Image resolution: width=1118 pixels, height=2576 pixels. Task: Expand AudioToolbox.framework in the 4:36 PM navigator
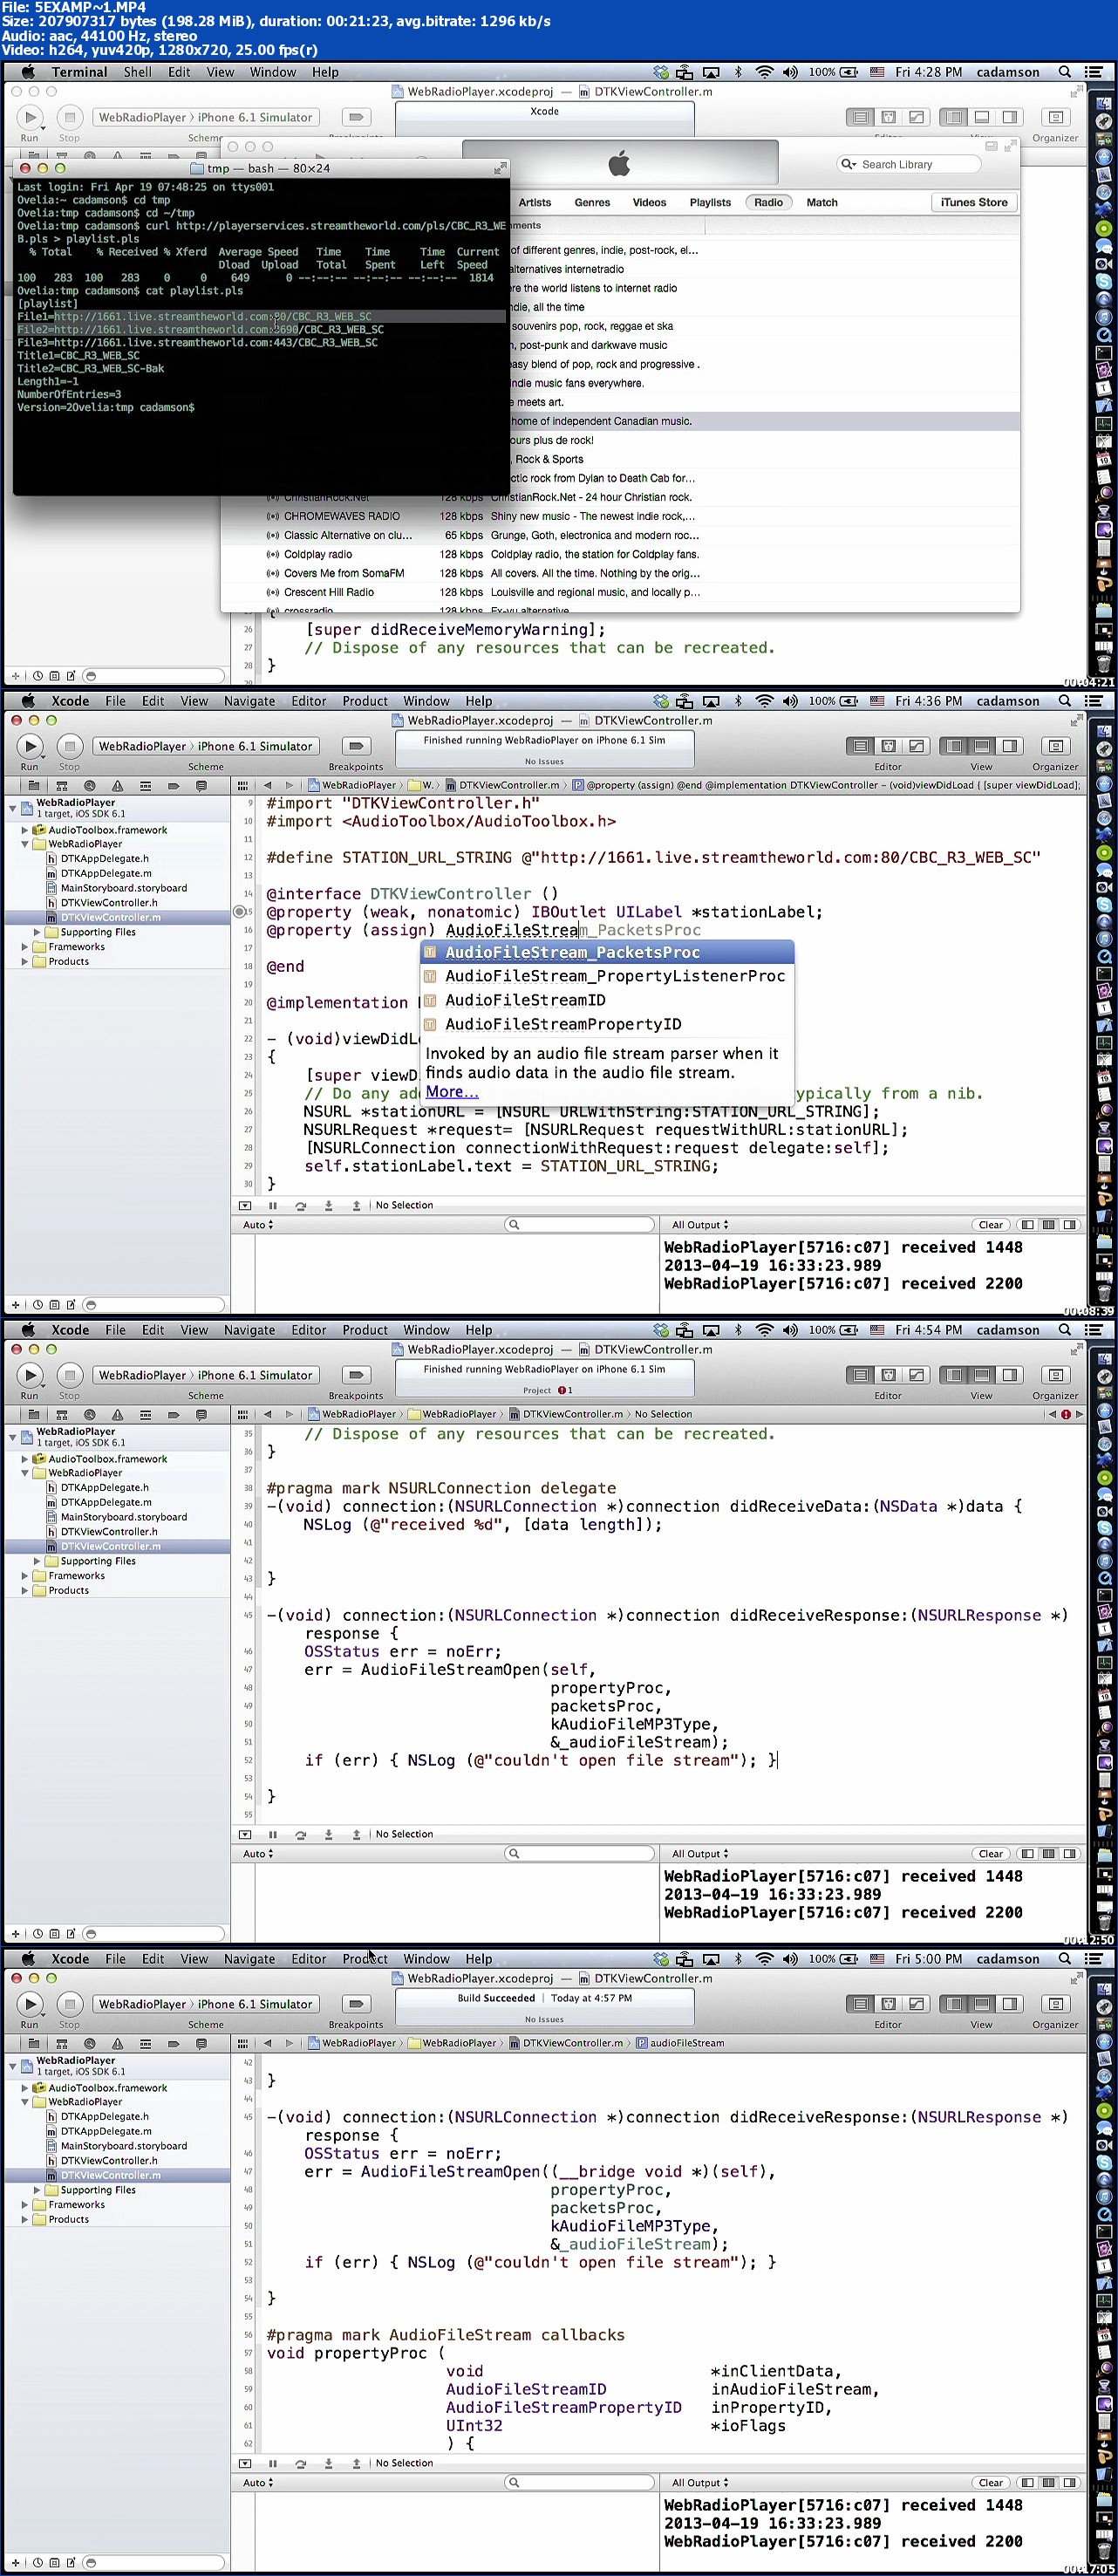pyautogui.click(x=25, y=830)
